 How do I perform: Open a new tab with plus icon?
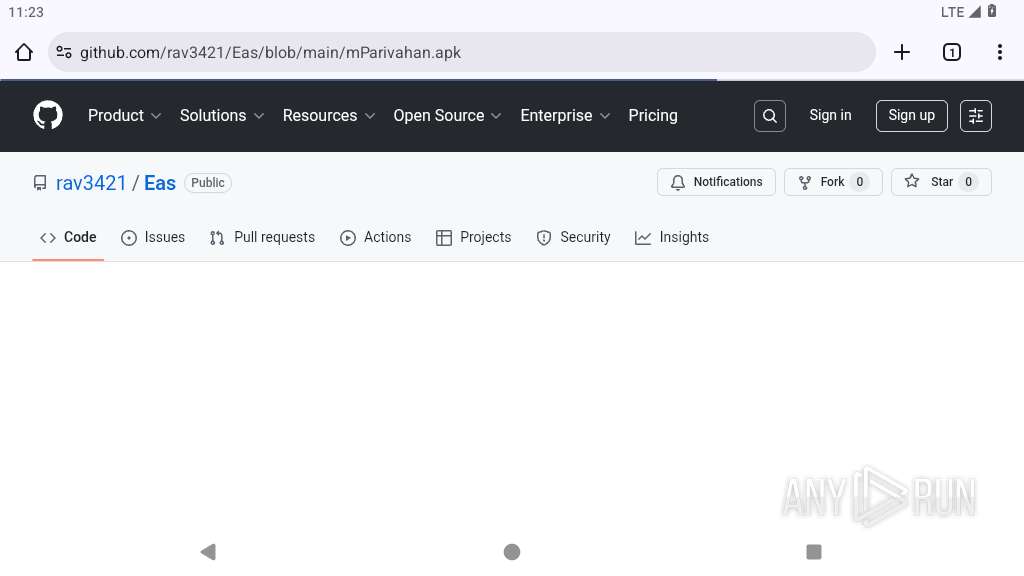coord(902,52)
